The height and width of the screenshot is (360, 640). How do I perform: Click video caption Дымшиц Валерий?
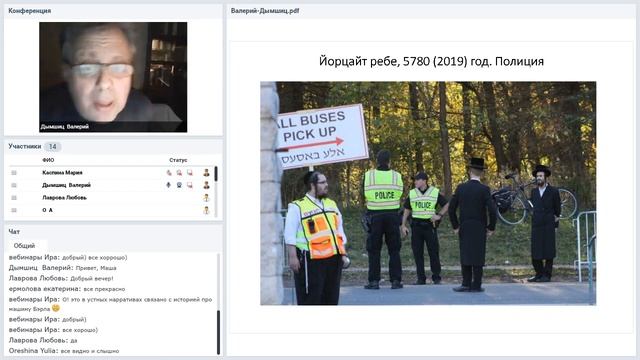click(64, 127)
